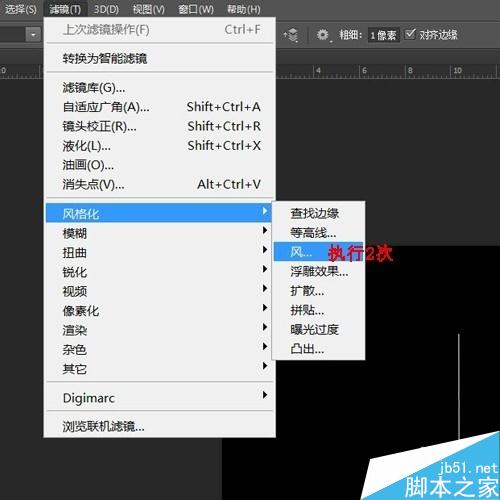Screen dimensions: 500x500
Task: Click the 粗细 1像素 input field
Action: 384,35
